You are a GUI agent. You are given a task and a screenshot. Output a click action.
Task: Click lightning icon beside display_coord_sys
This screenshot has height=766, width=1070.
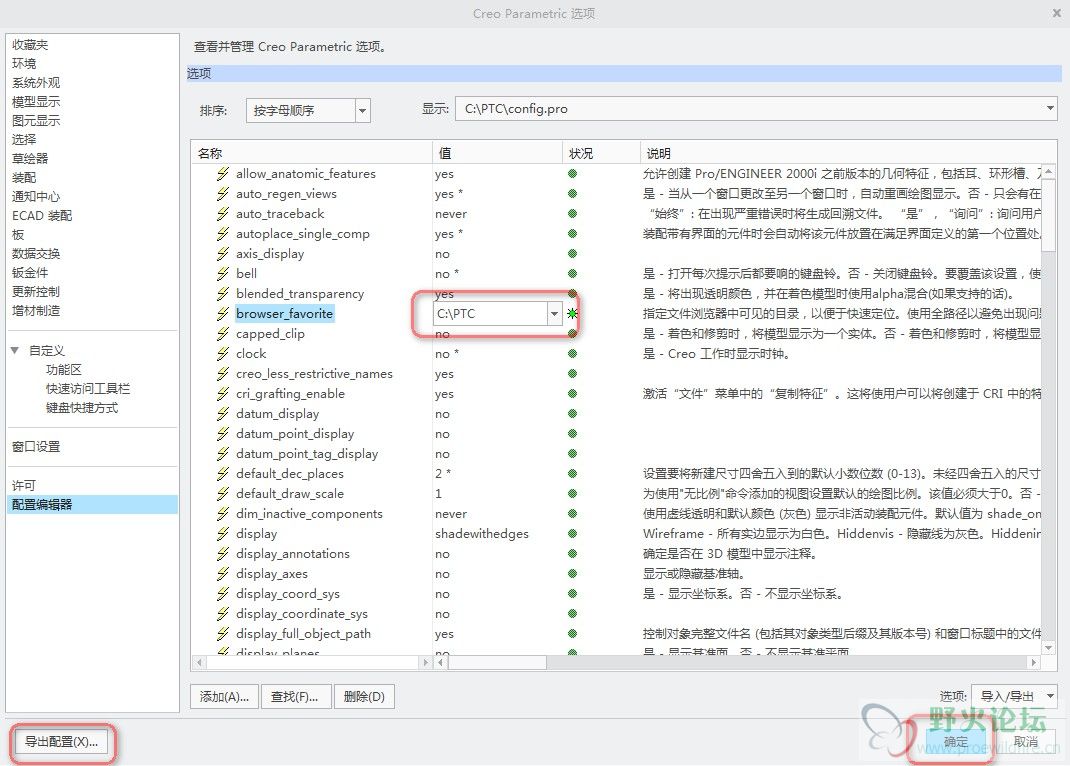tap(222, 593)
